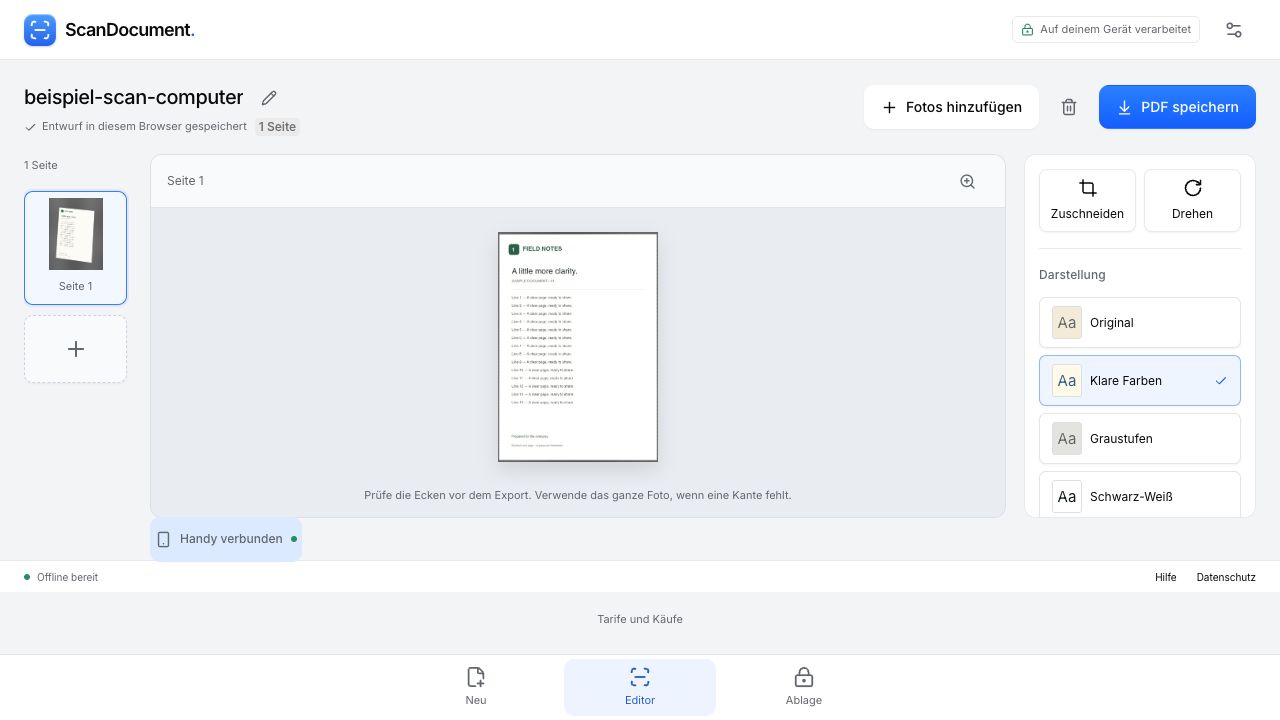This screenshot has height=720, width=1280.
Task: Click the Handy verbunden phone indicator
Action: coord(226,539)
